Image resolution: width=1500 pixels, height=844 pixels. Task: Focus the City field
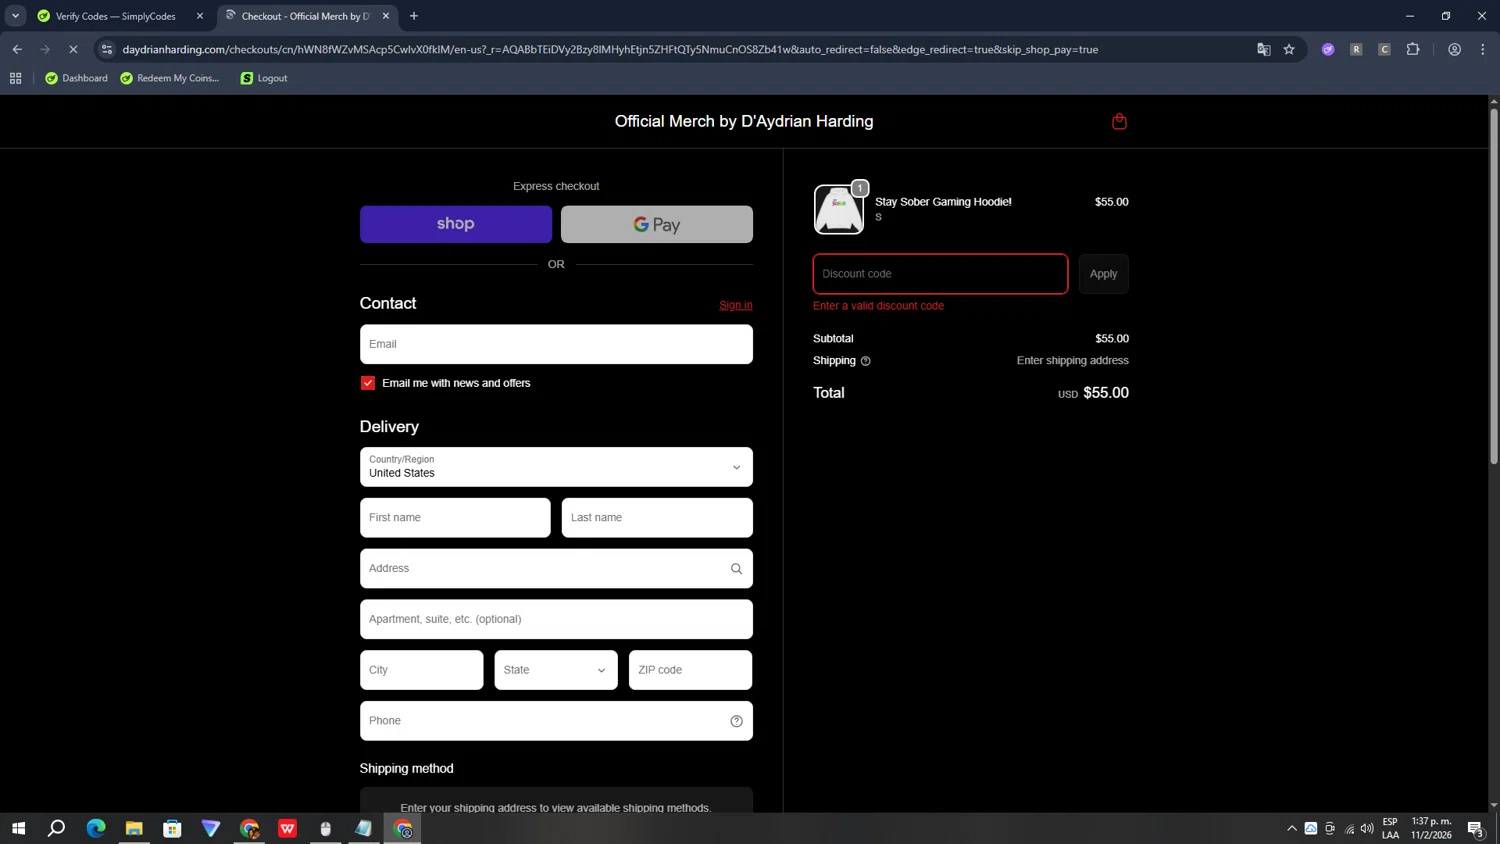[421, 670]
